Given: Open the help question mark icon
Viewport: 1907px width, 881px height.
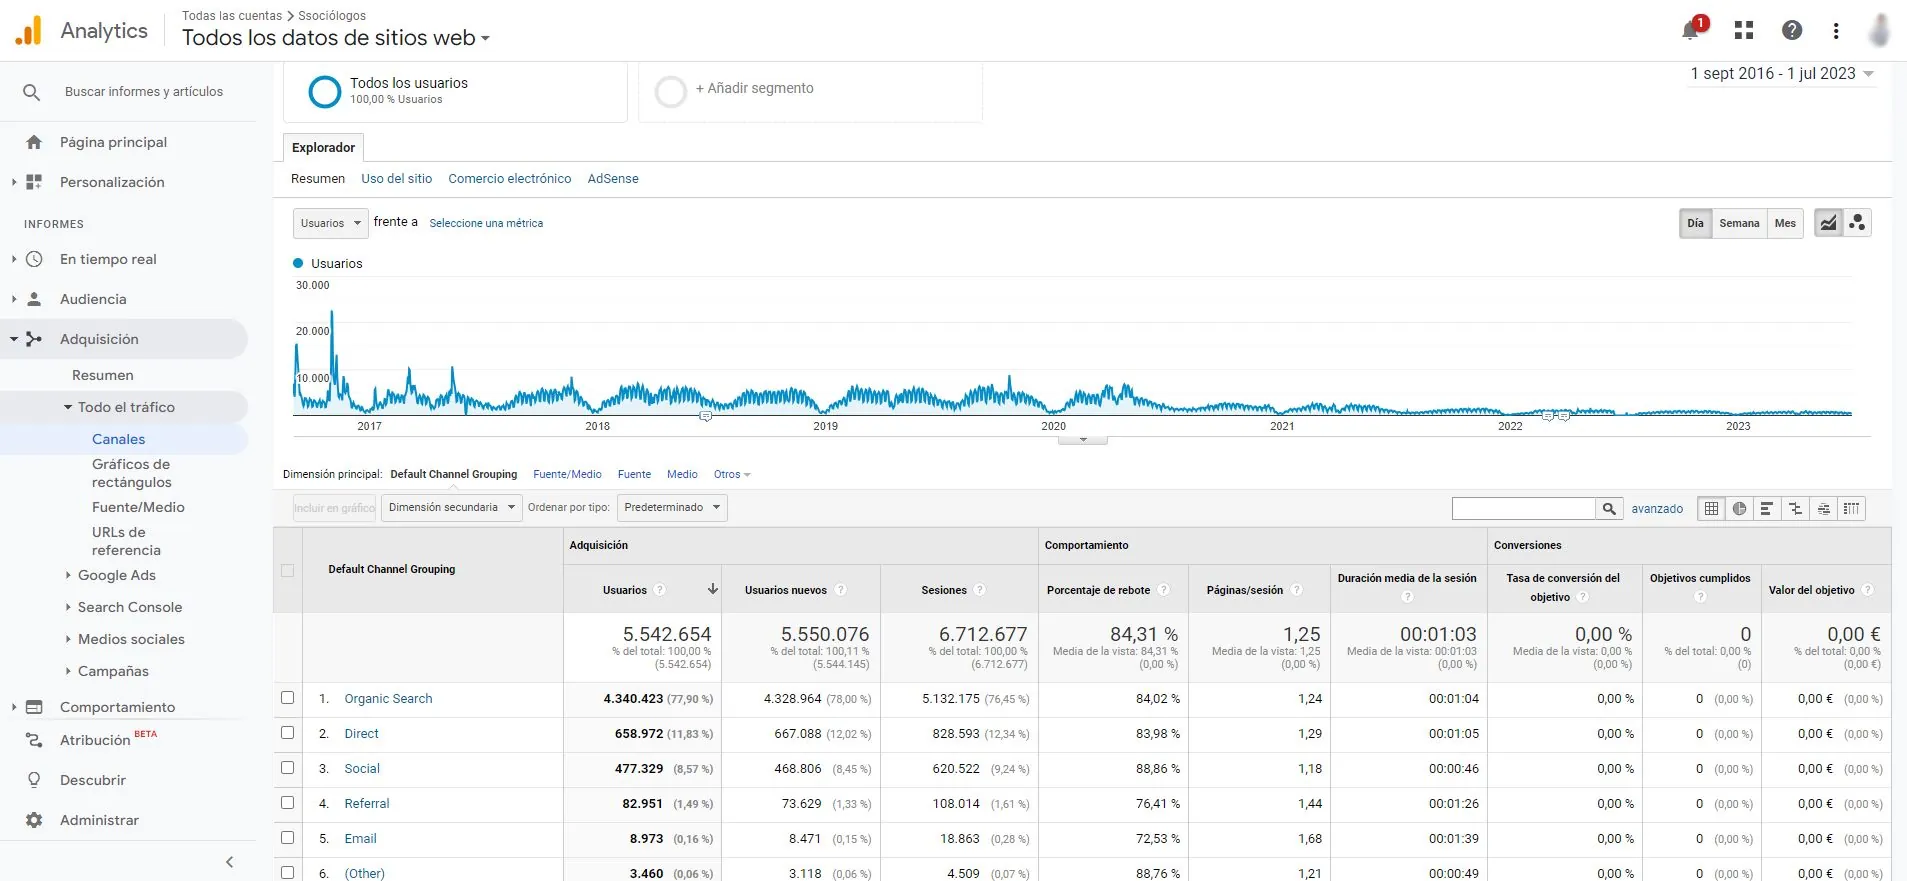Looking at the screenshot, I should pyautogui.click(x=1792, y=30).
